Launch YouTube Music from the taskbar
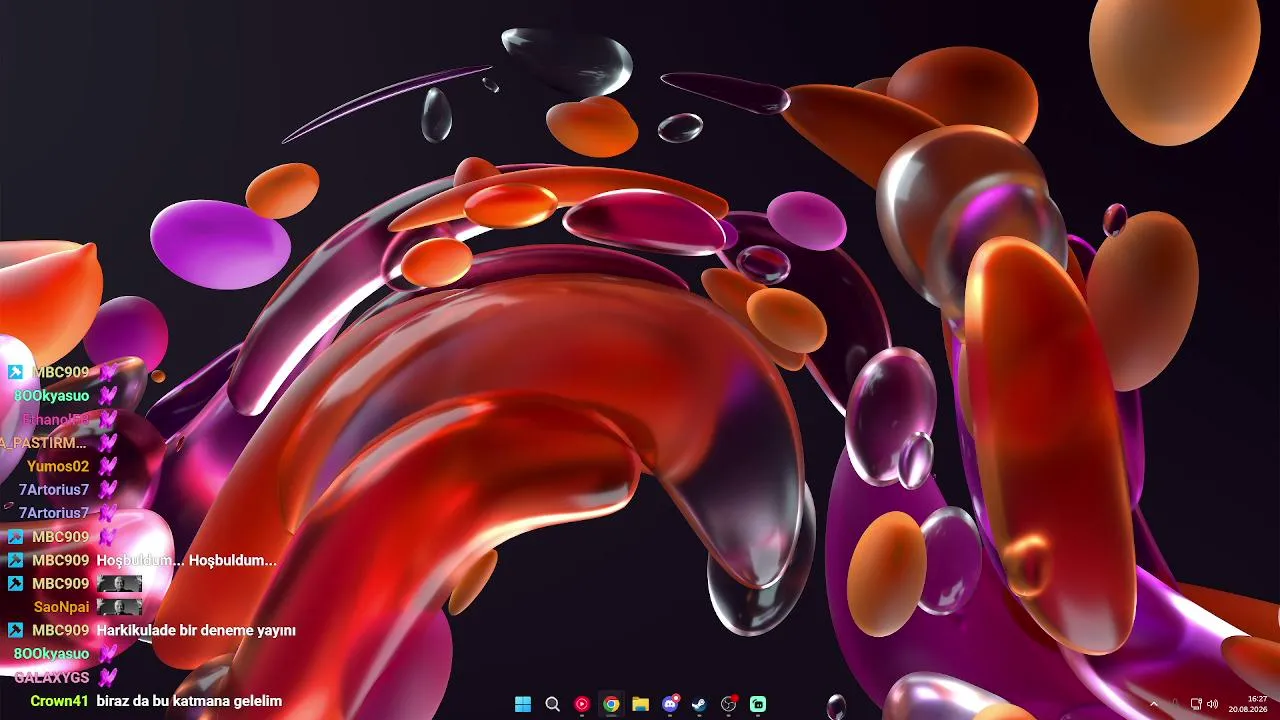Image resolution: width=1280 pixels, height=720 pixels. pyautogui.click(x=582, y=704)
